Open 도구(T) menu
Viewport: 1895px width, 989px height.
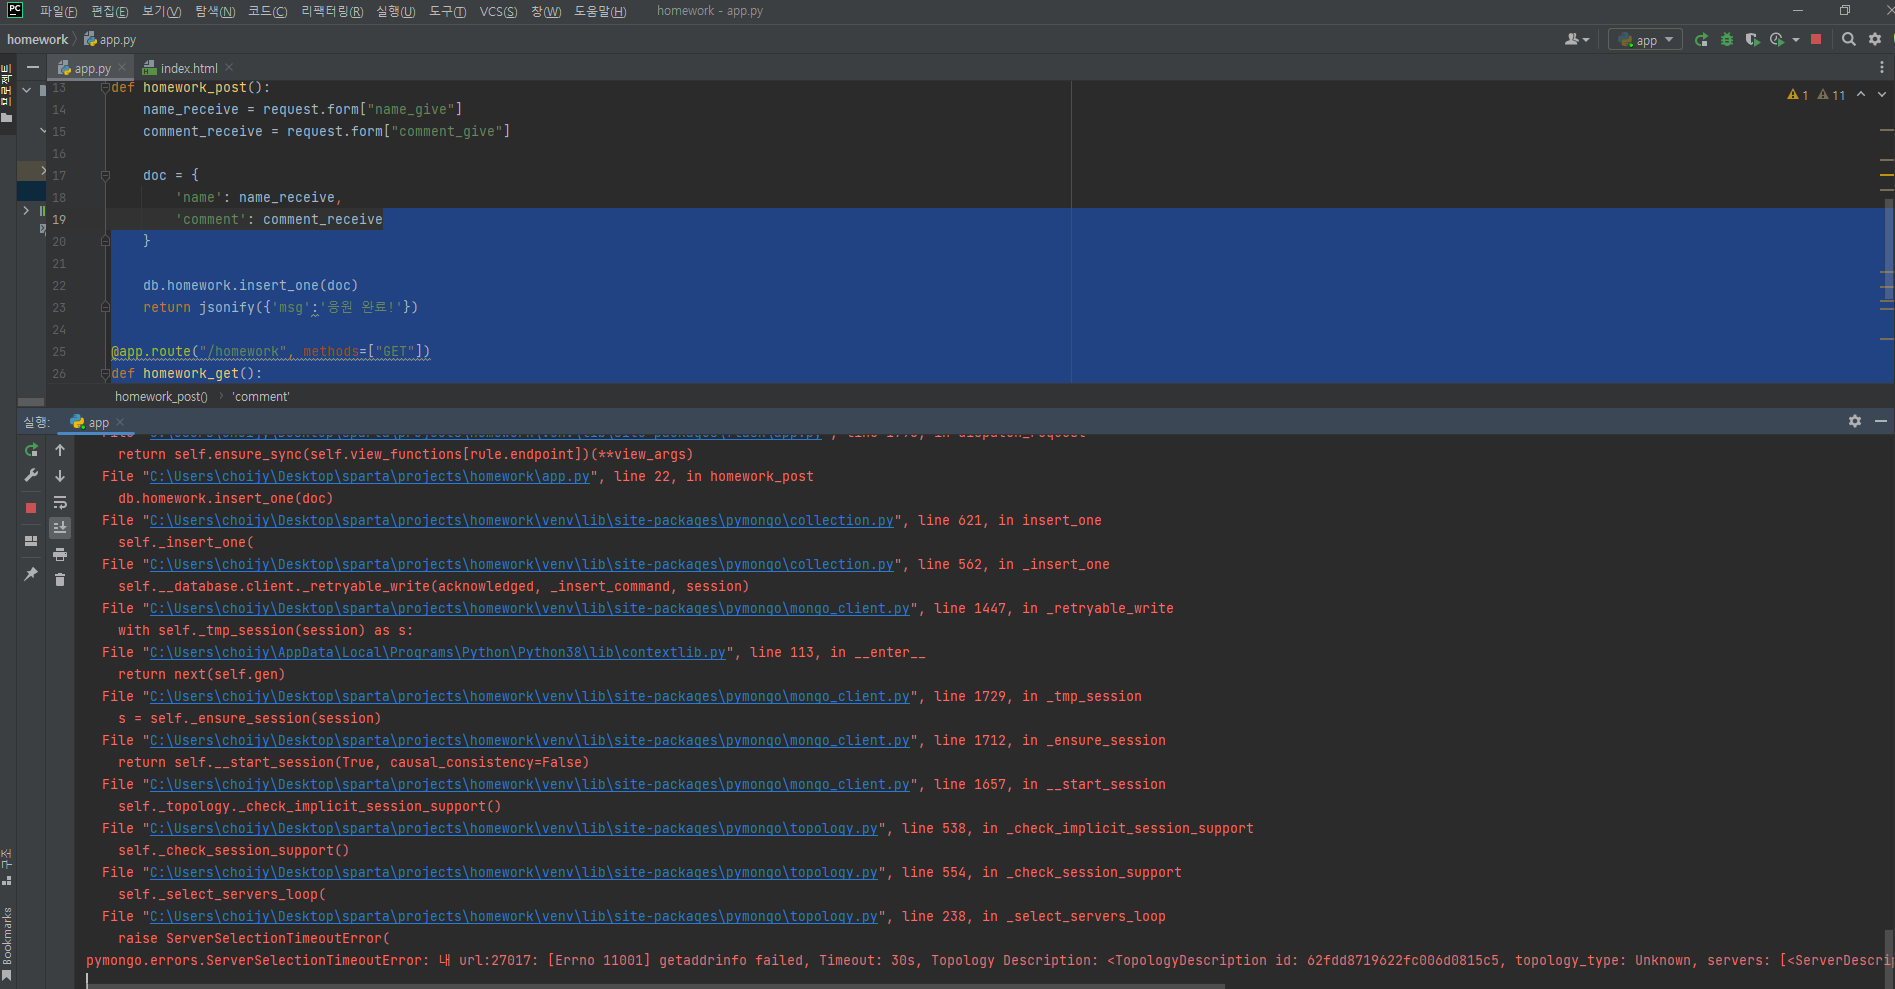point(447,11)
